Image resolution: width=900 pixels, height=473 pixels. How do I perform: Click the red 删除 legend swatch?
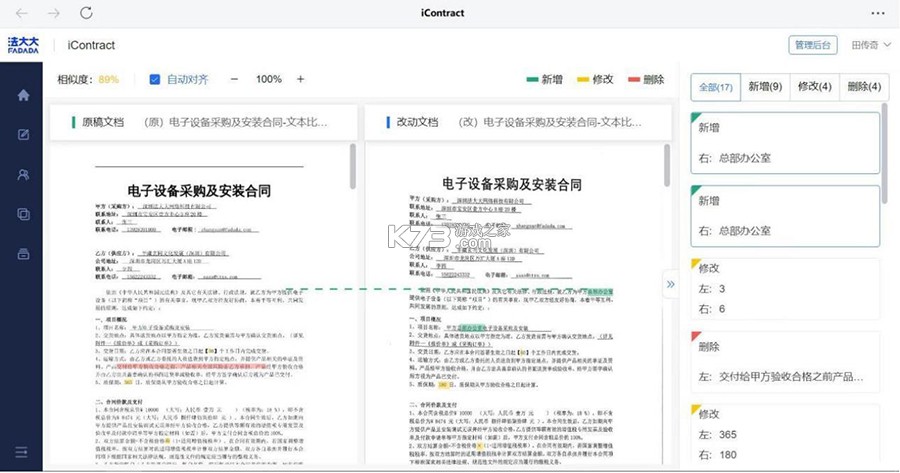[634, 79]
